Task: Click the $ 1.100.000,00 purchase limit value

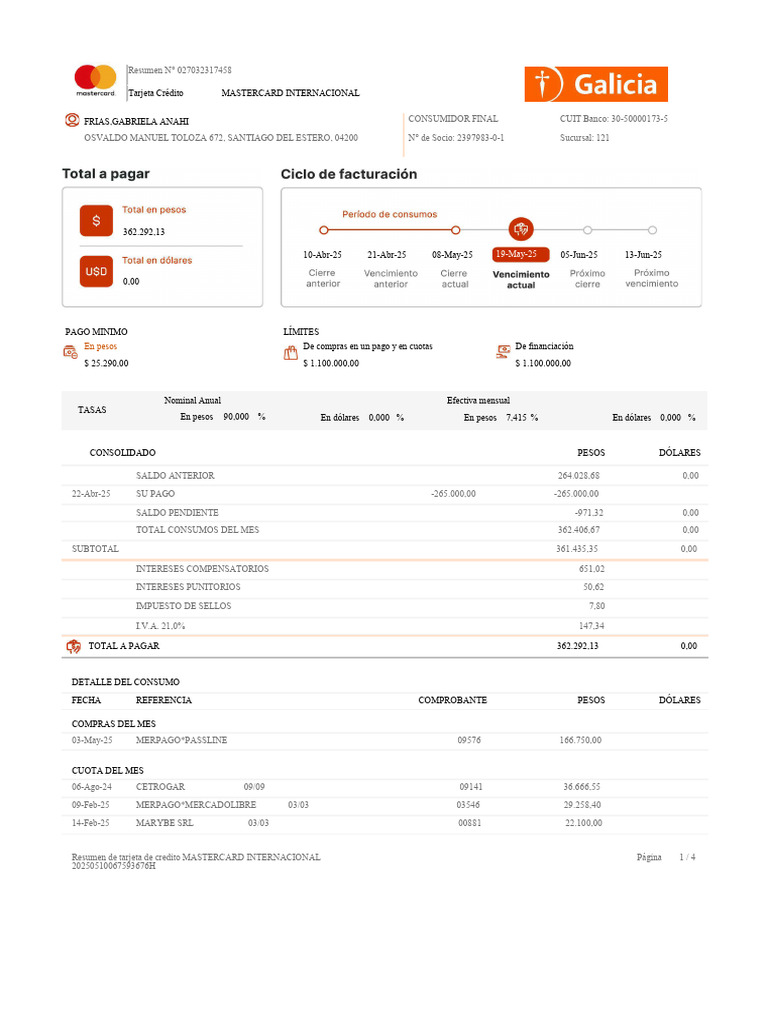Action: [x=331, y=363]
